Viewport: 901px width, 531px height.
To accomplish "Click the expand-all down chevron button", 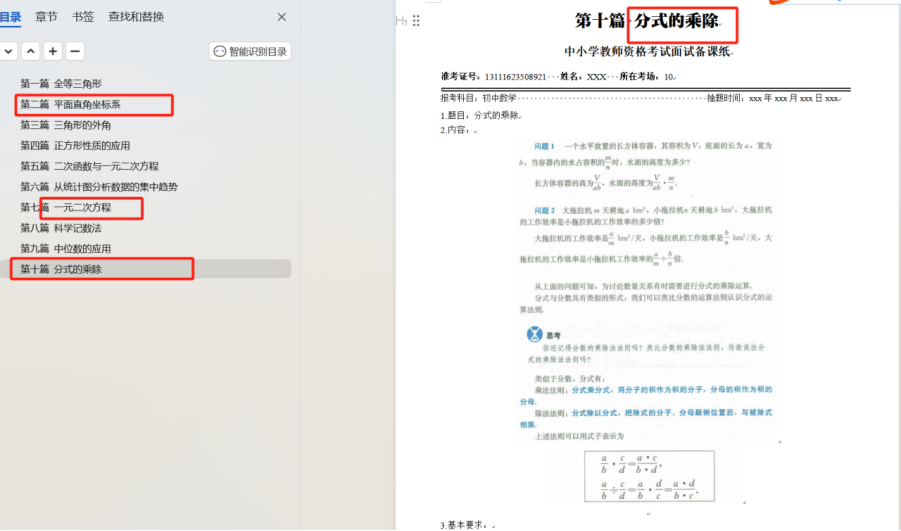I will 8,51.
